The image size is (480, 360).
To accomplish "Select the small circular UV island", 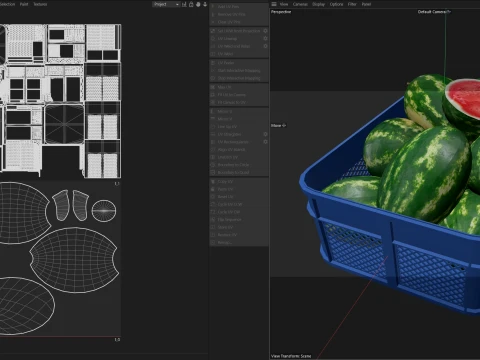I will tap(104, 211).
